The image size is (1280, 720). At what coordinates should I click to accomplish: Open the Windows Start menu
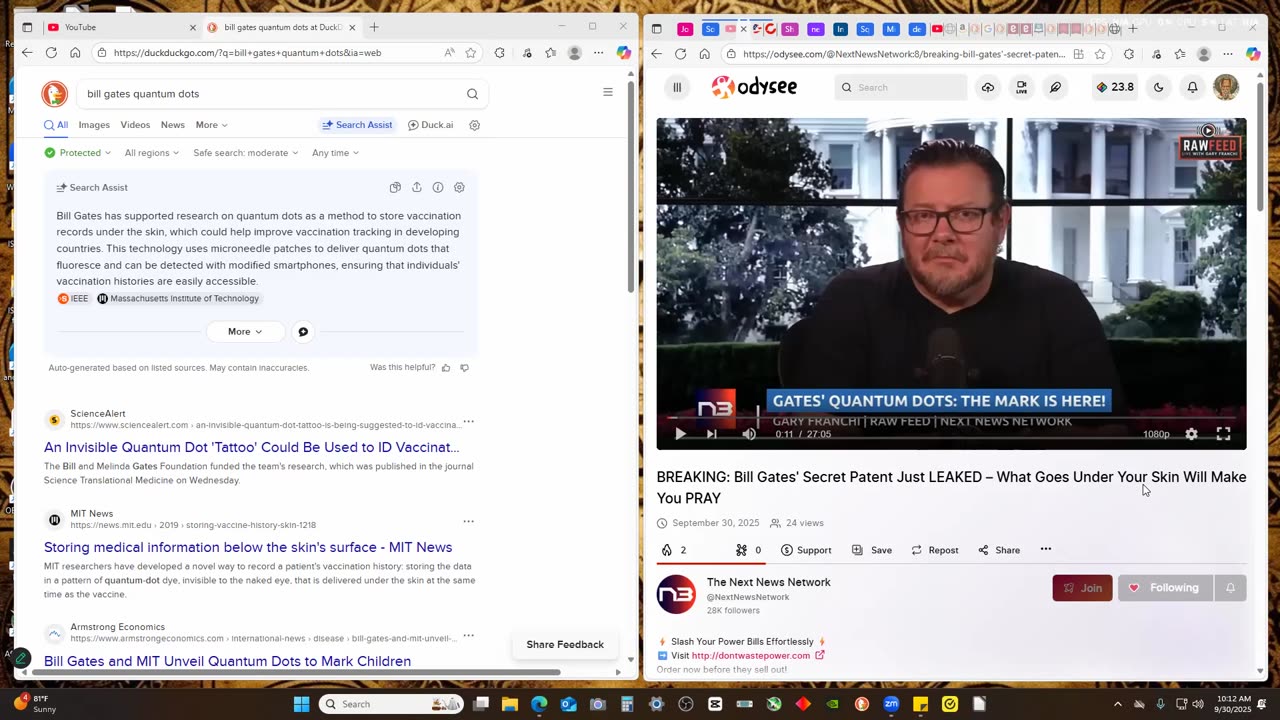pyautogui.click(x=301, y=704)
